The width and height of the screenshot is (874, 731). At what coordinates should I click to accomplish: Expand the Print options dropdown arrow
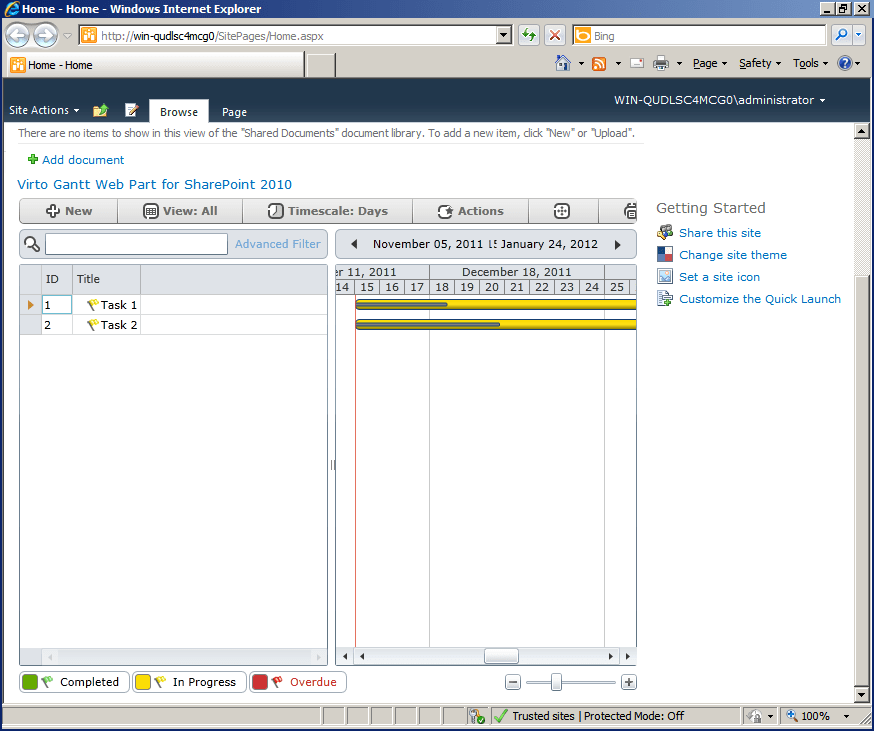tap(679, 64)
